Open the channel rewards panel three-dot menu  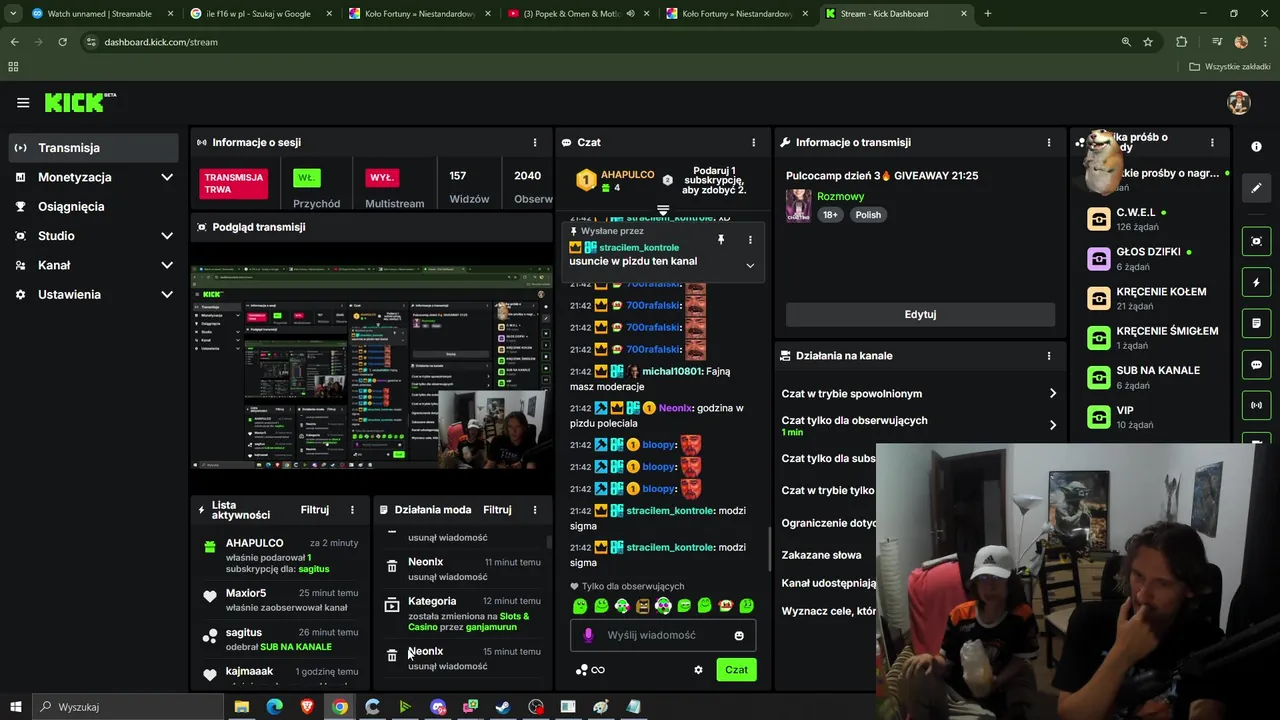point(1212,142)
